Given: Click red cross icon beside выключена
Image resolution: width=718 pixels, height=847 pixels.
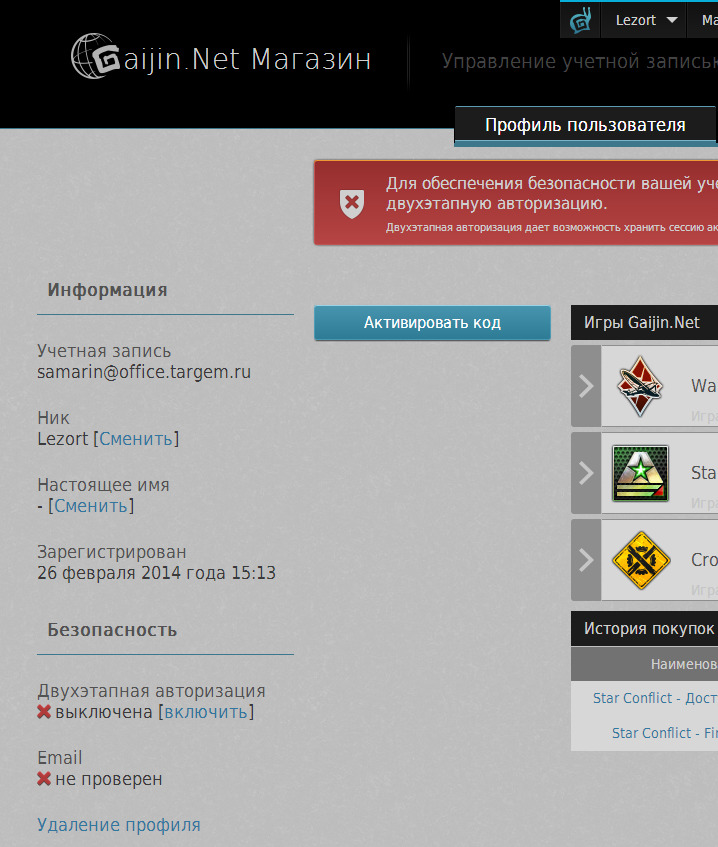Looking at the screenshot, I should click(44, 712).
